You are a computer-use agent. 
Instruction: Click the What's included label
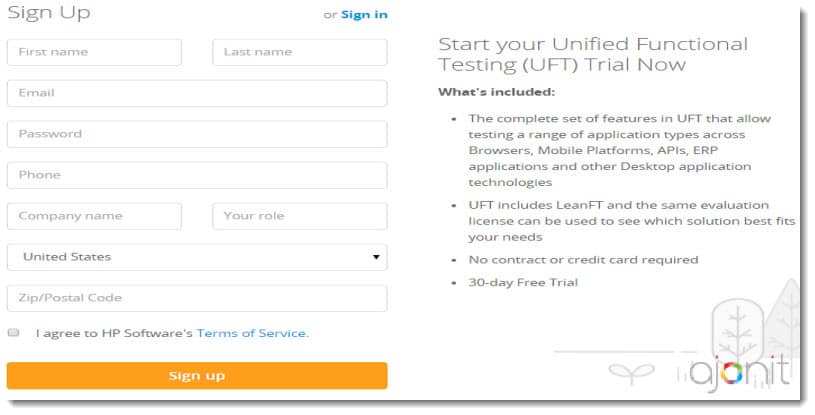(x=496, y=92)
